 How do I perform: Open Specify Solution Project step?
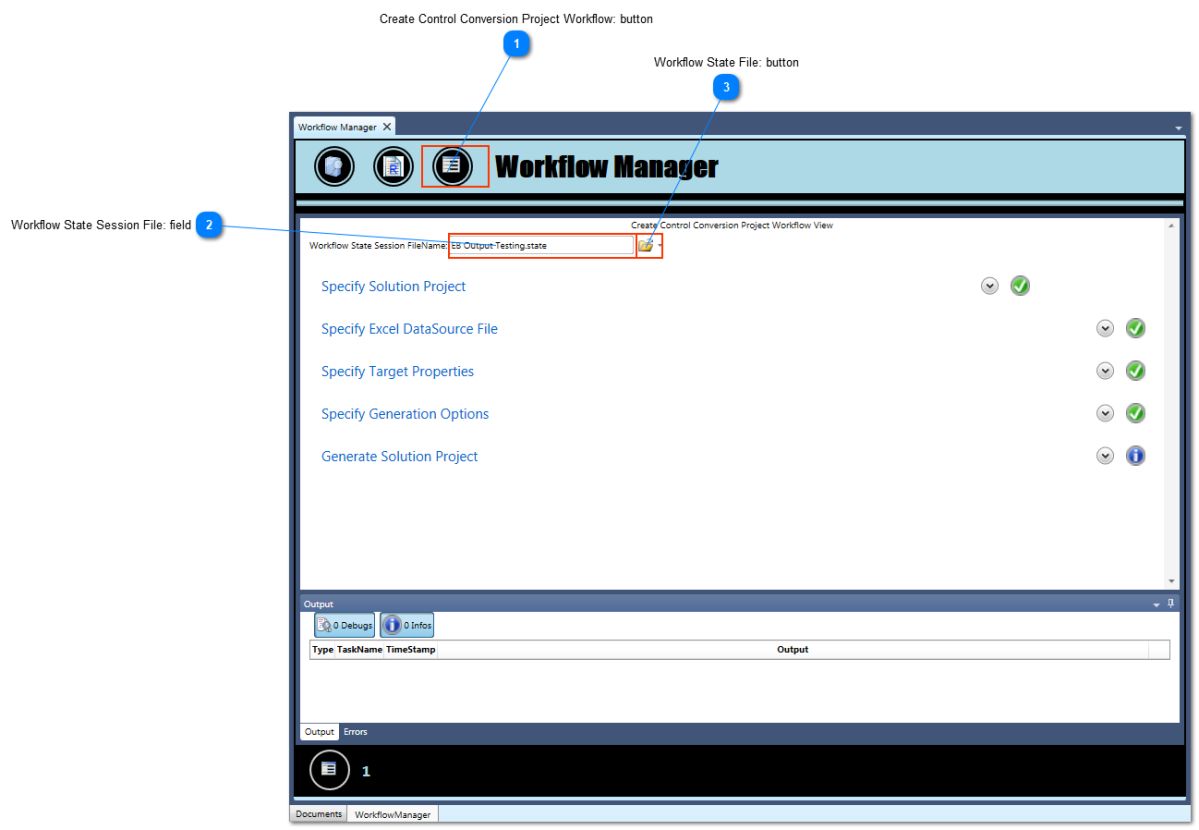coord(393,286)
